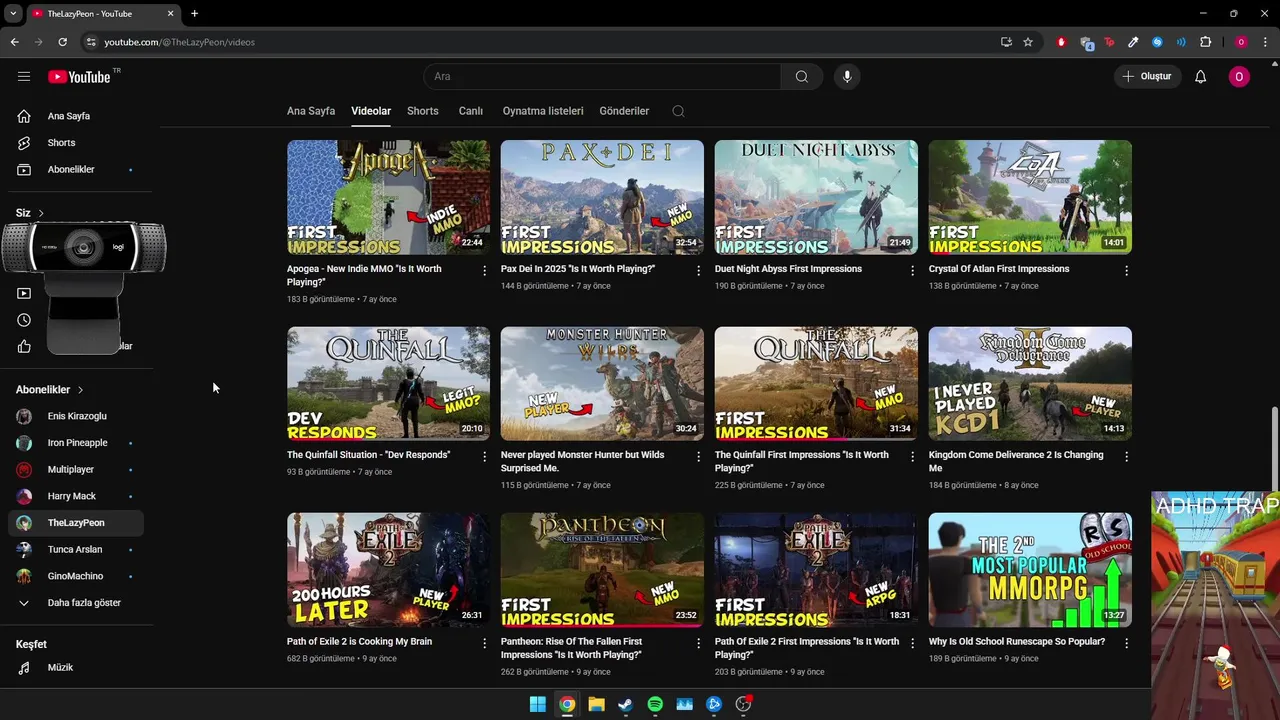Open options for The Quinfall Situation video
The height and width of the screenshot is (720, 1280).
pos(485,457)
